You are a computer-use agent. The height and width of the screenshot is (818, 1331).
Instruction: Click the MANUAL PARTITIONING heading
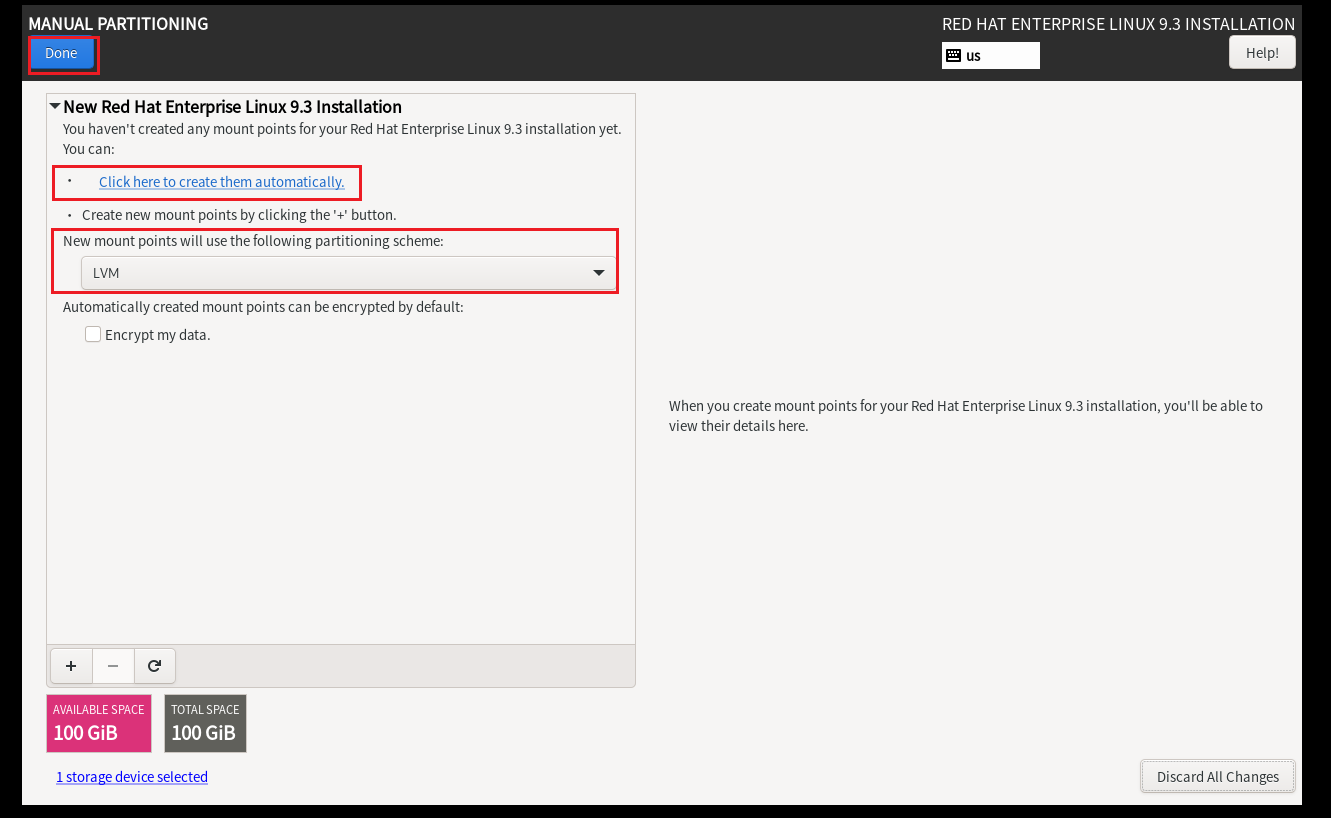[118, 24]
